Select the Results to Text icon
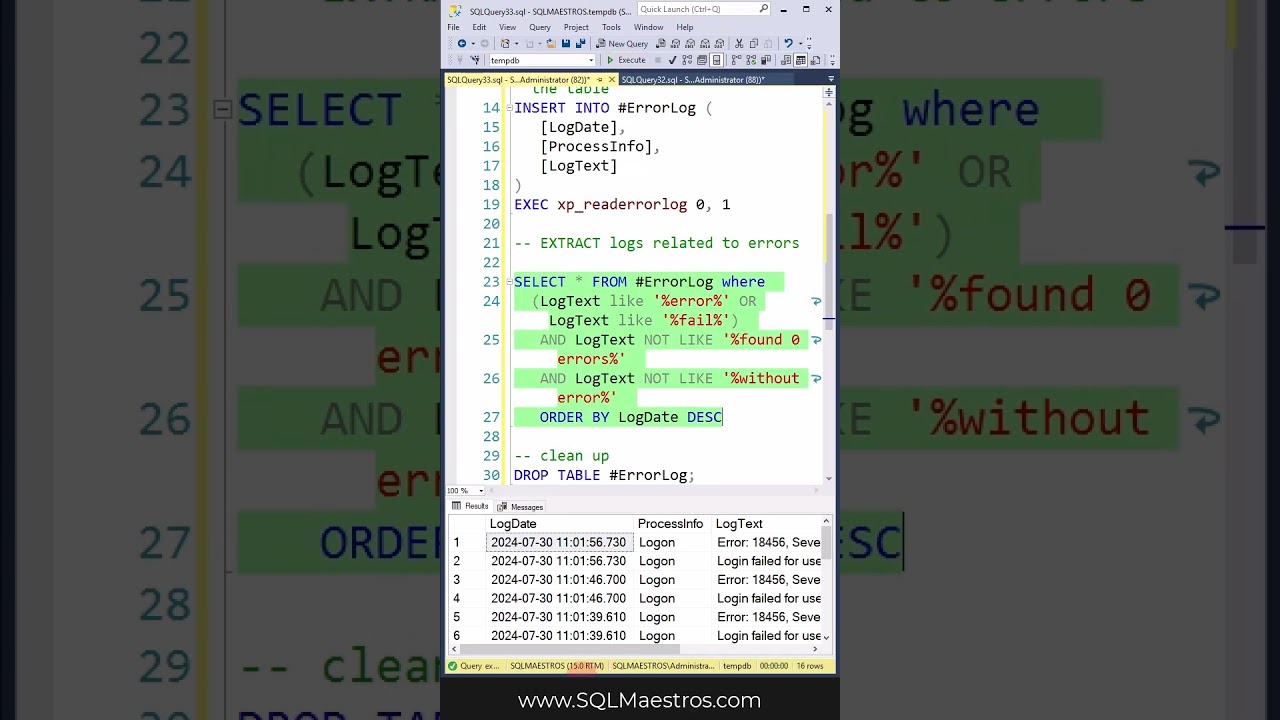The height and width of the screenshot is (720, 1280). [786, 60]
